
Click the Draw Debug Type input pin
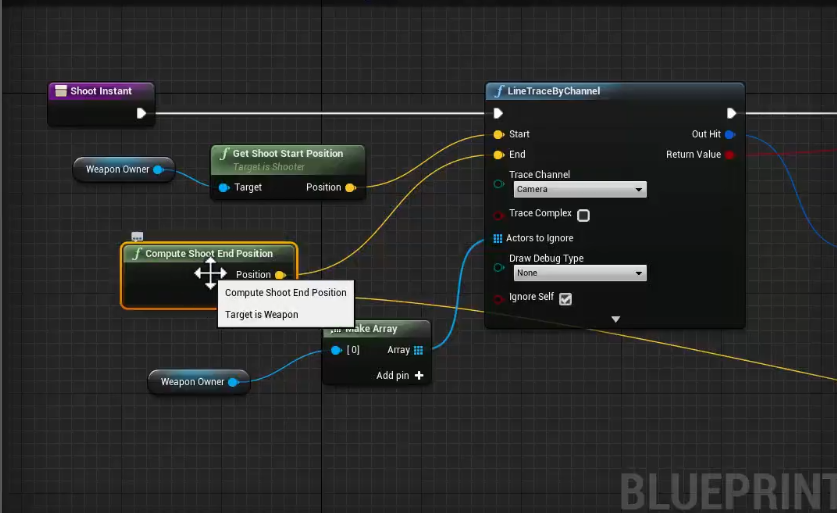coord(499,267)
